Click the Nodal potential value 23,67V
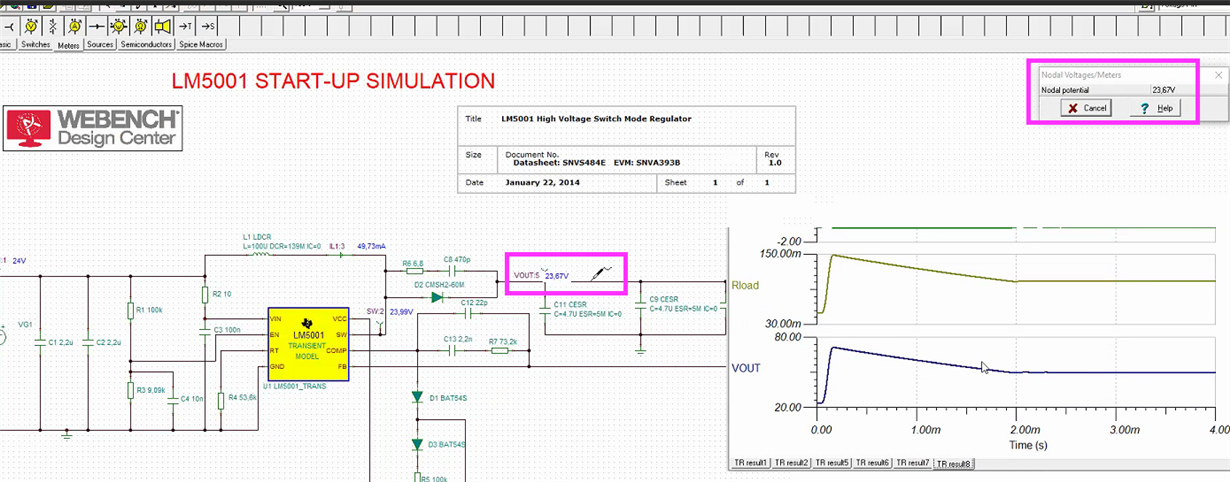Viewport: 1230px width, 482px height. point(1163,90)
